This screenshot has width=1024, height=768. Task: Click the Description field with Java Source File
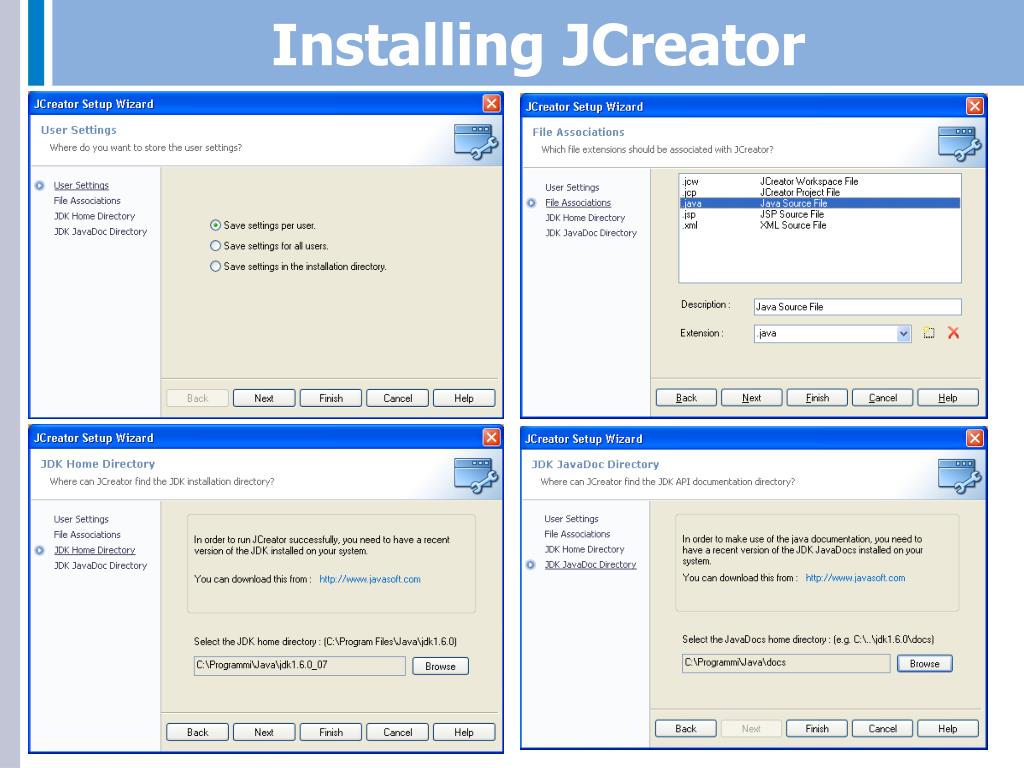[x=857, y=307]
